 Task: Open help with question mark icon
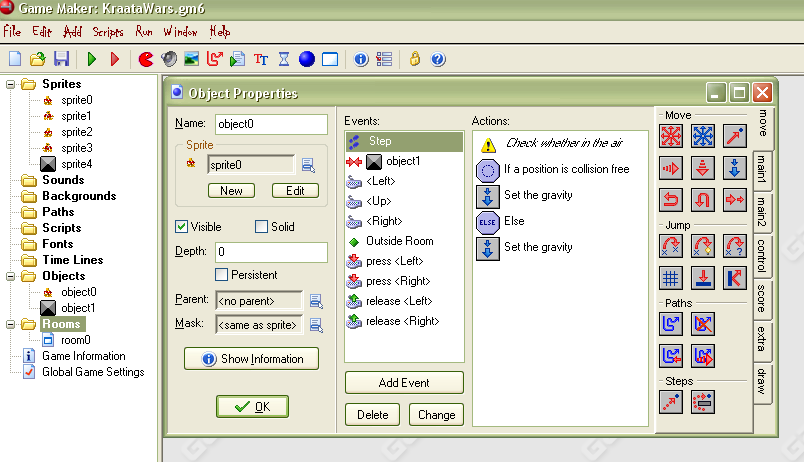click(438, 59)
